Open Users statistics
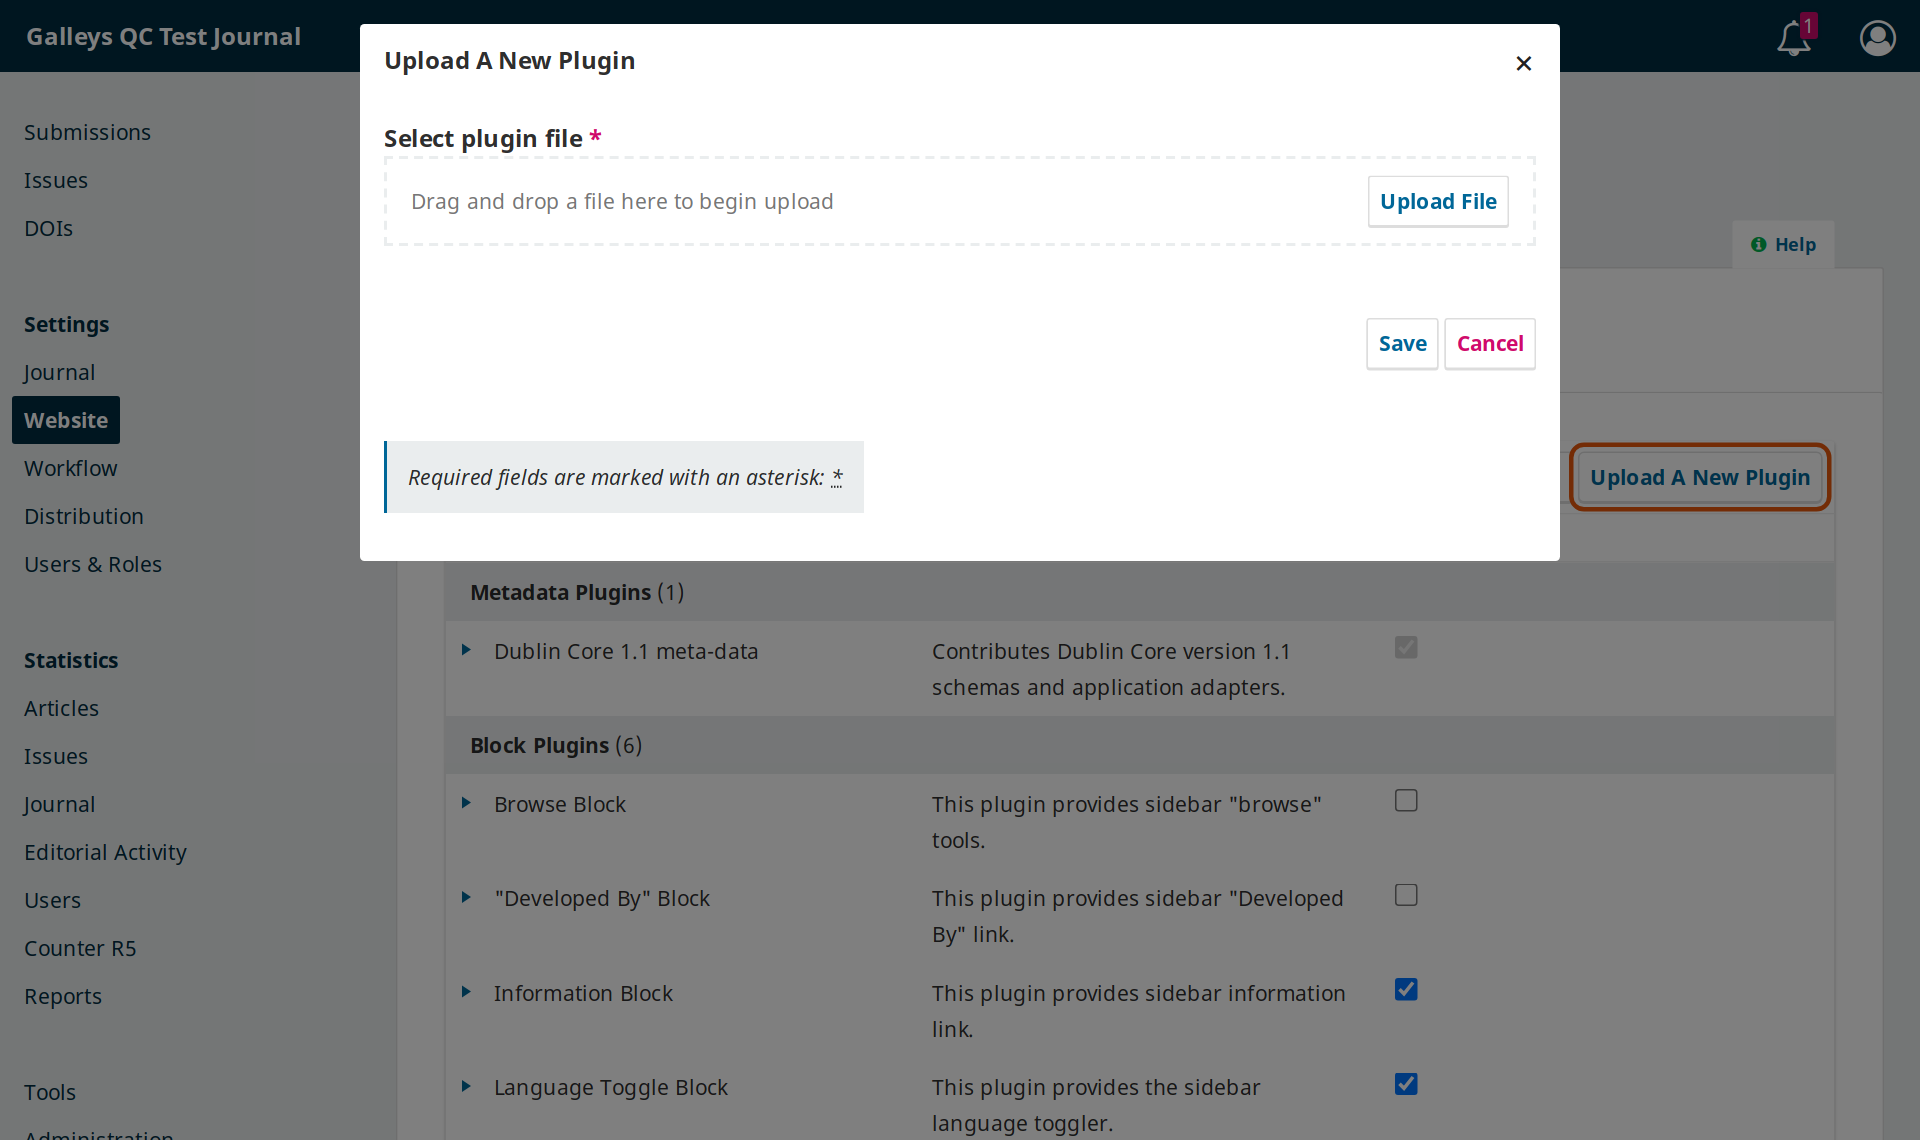 (x=52, y=900)
